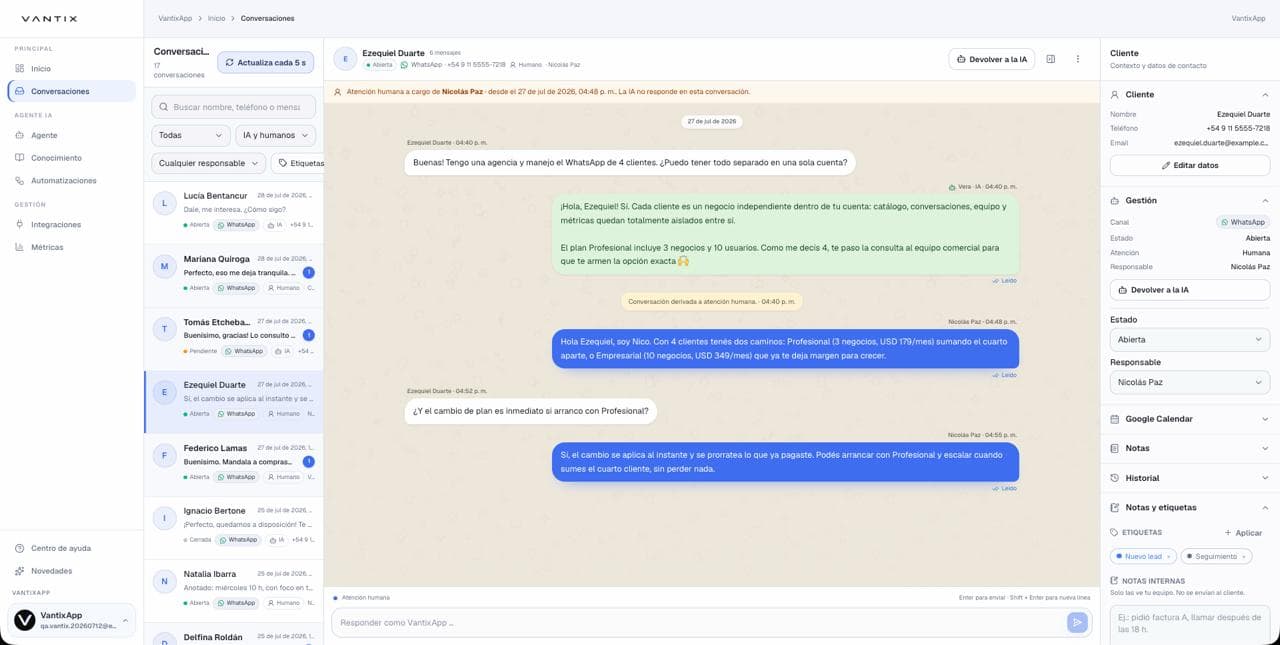Select the Tomás Etcheba... conversation

click(x=233, y=338)
